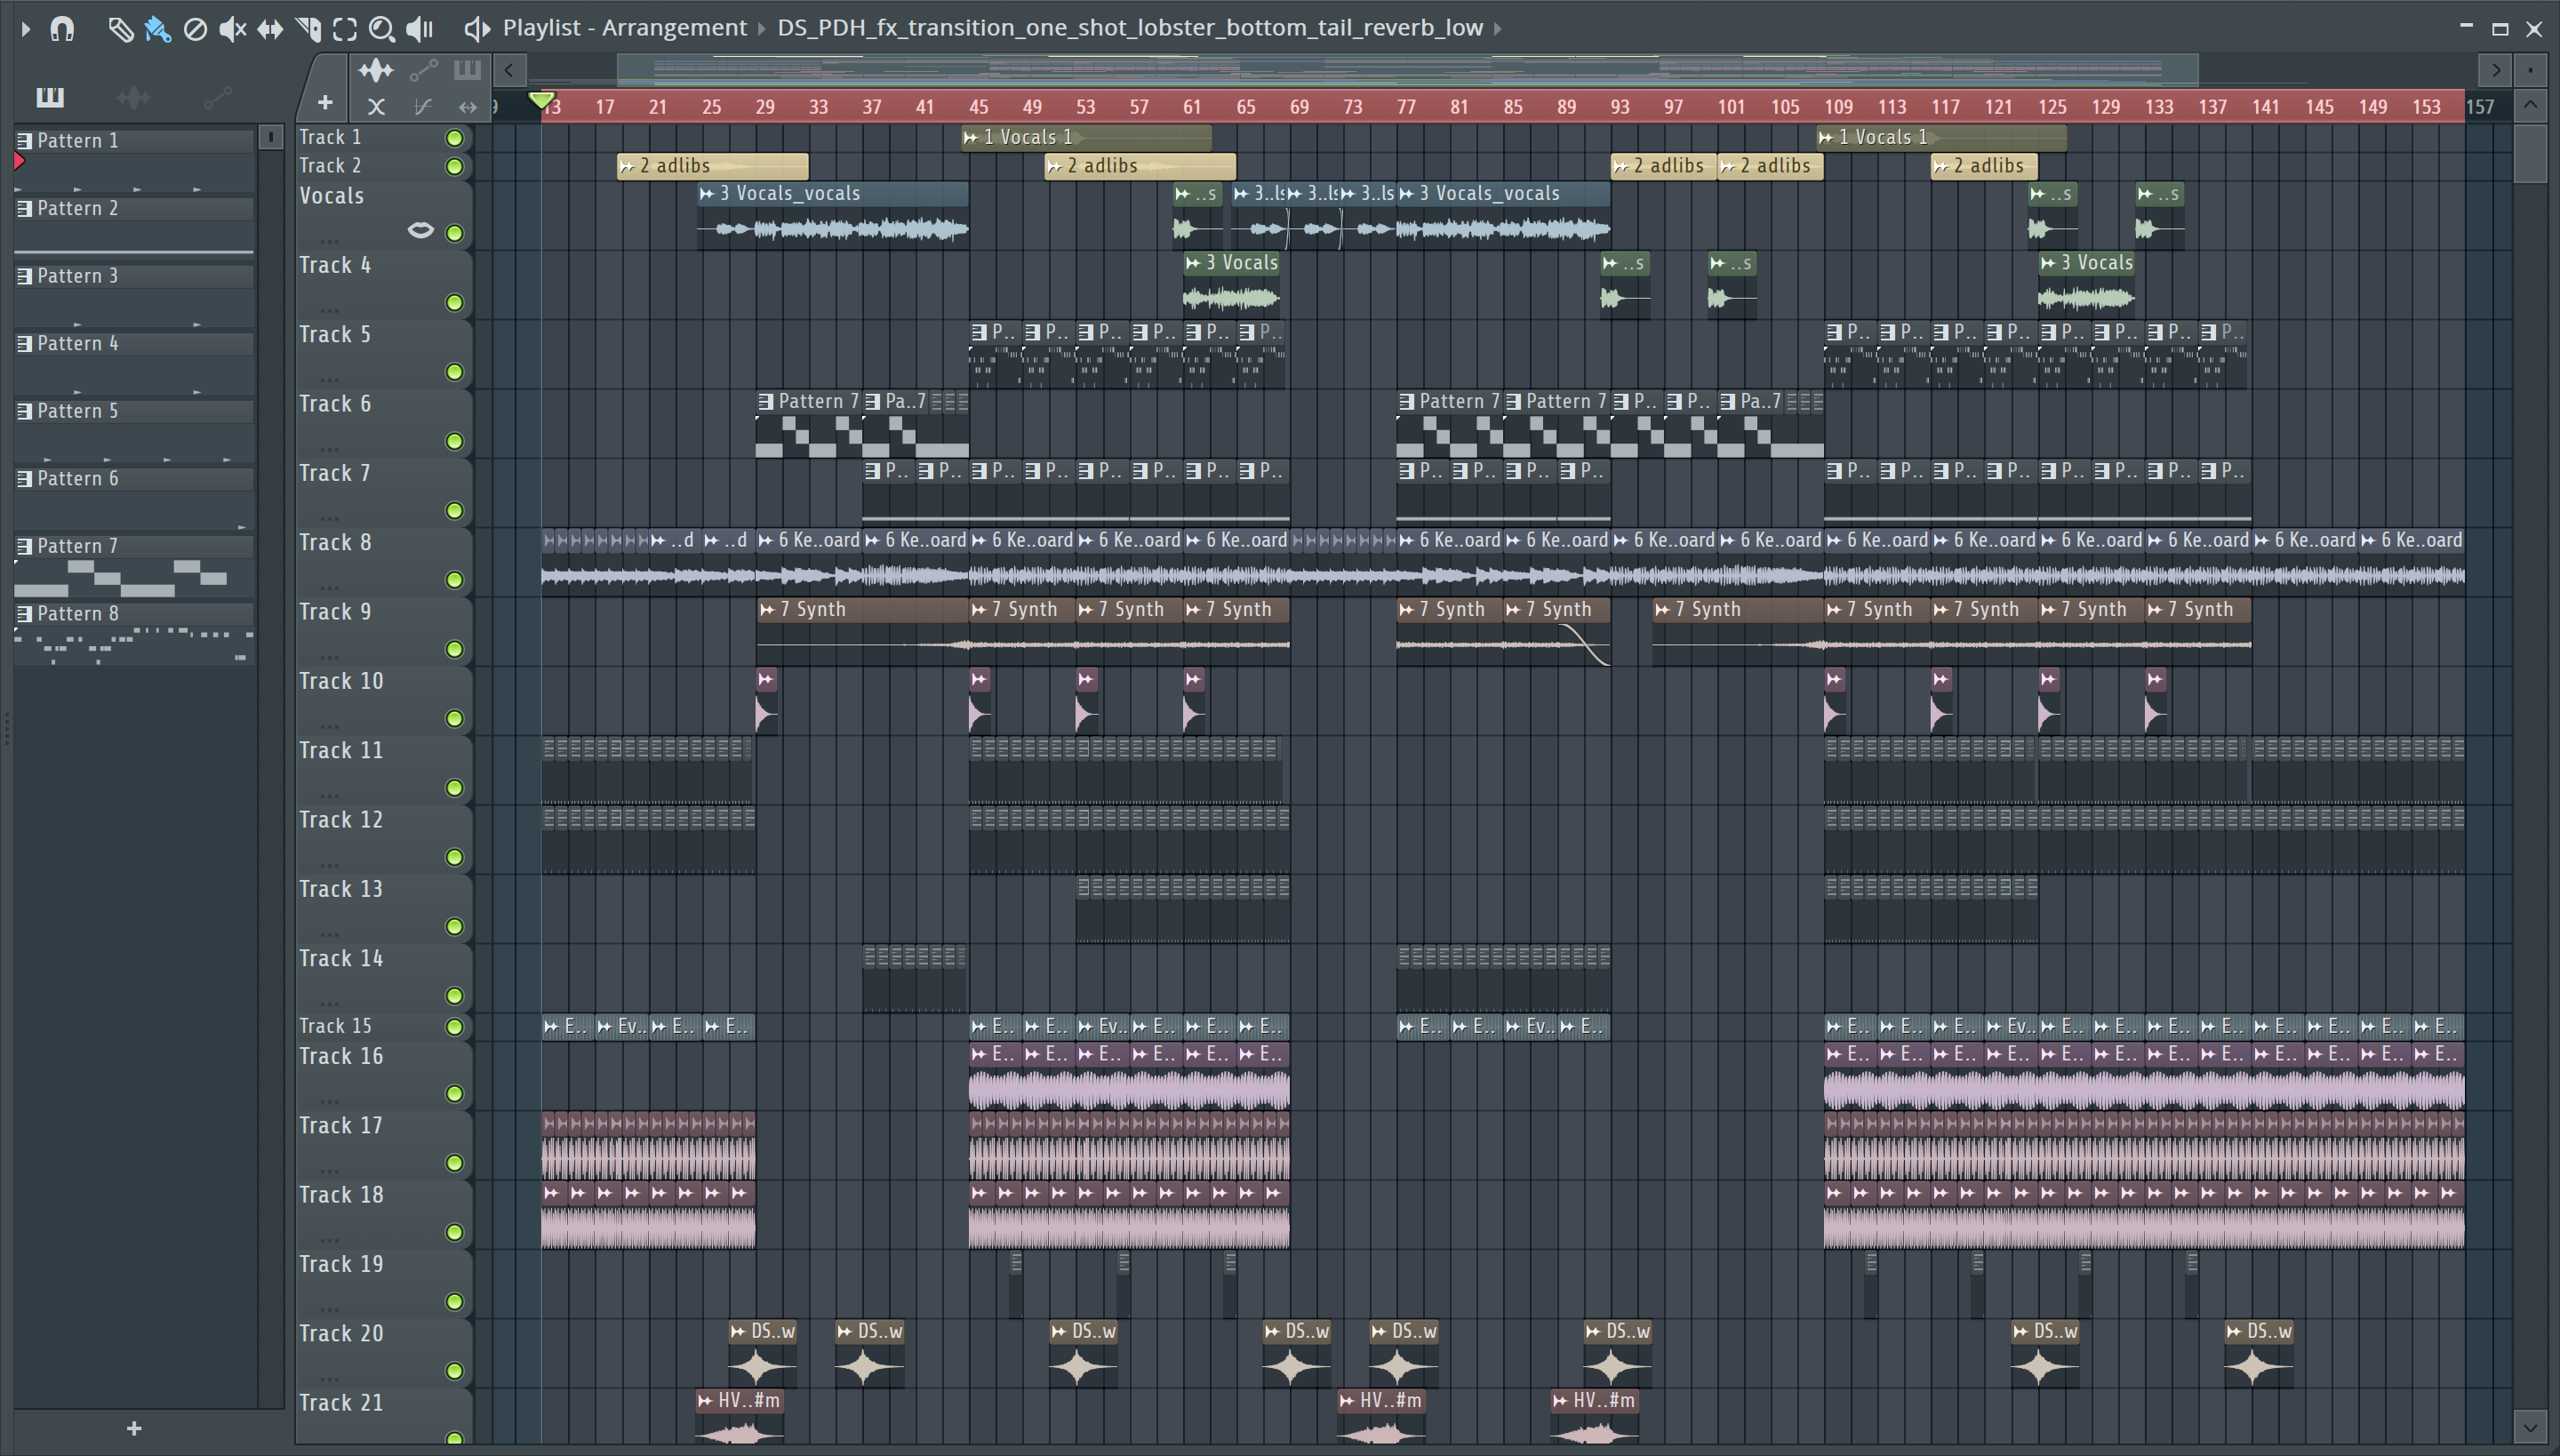2560x1456 pixels.
Task: Mute Track 2 with its green LED
Action: [x=454, y=167]
